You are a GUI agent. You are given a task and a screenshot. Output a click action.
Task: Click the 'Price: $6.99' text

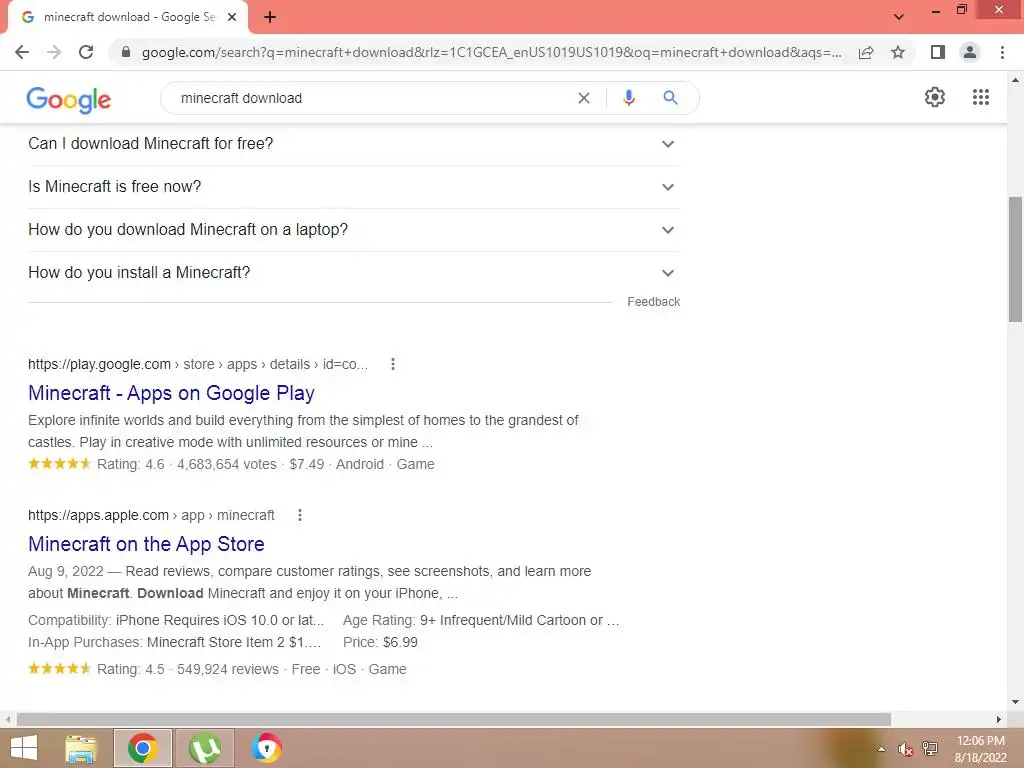tap(380, 642)
